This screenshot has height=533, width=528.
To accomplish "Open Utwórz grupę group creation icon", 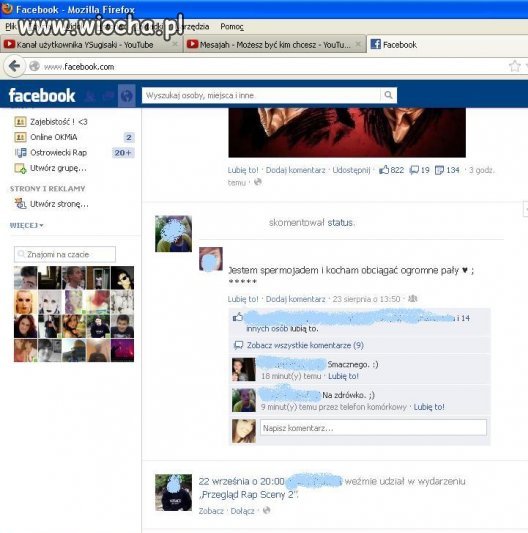I will pos(20,168).
